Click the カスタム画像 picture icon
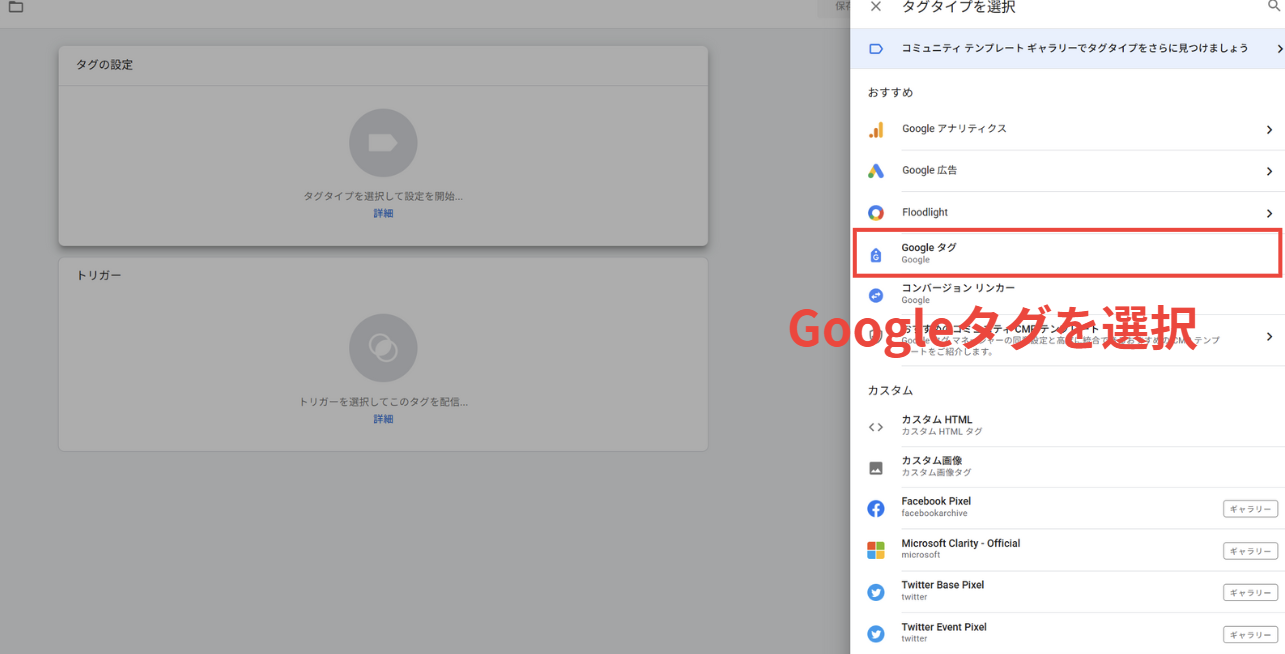1285x654 pixels. coord(876,467)
